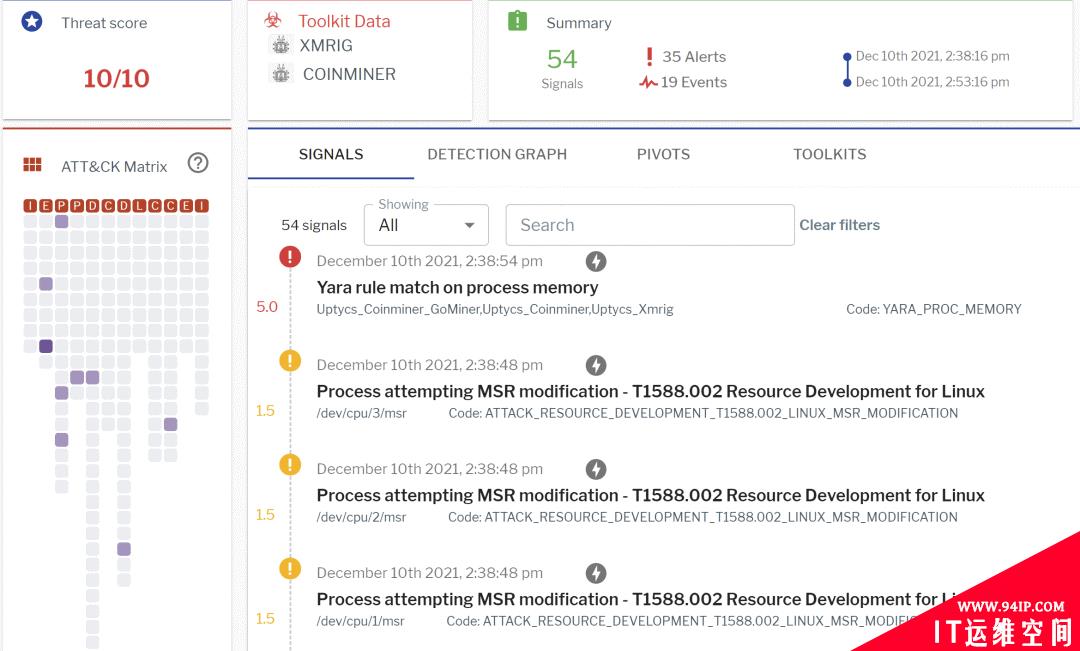The image size is (1080, 651).
Task: Click the bug icon beside COINMINER
Action: coord(281,74)
